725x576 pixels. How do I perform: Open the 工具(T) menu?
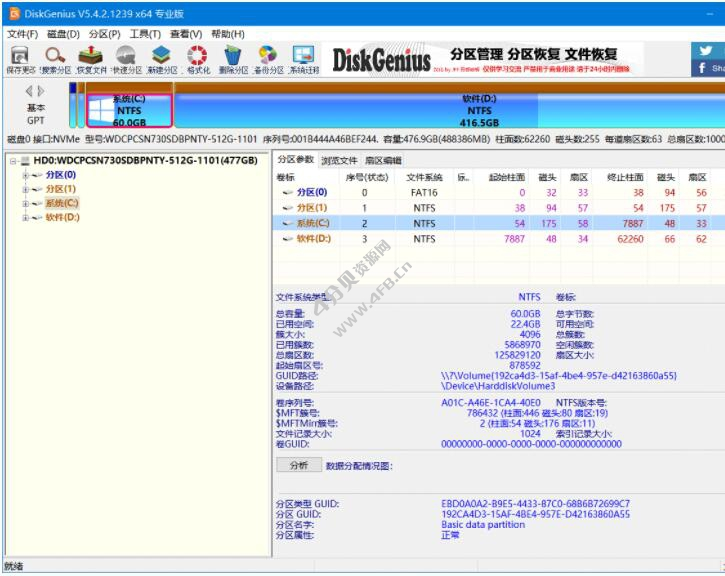click(x=145, y=34)
